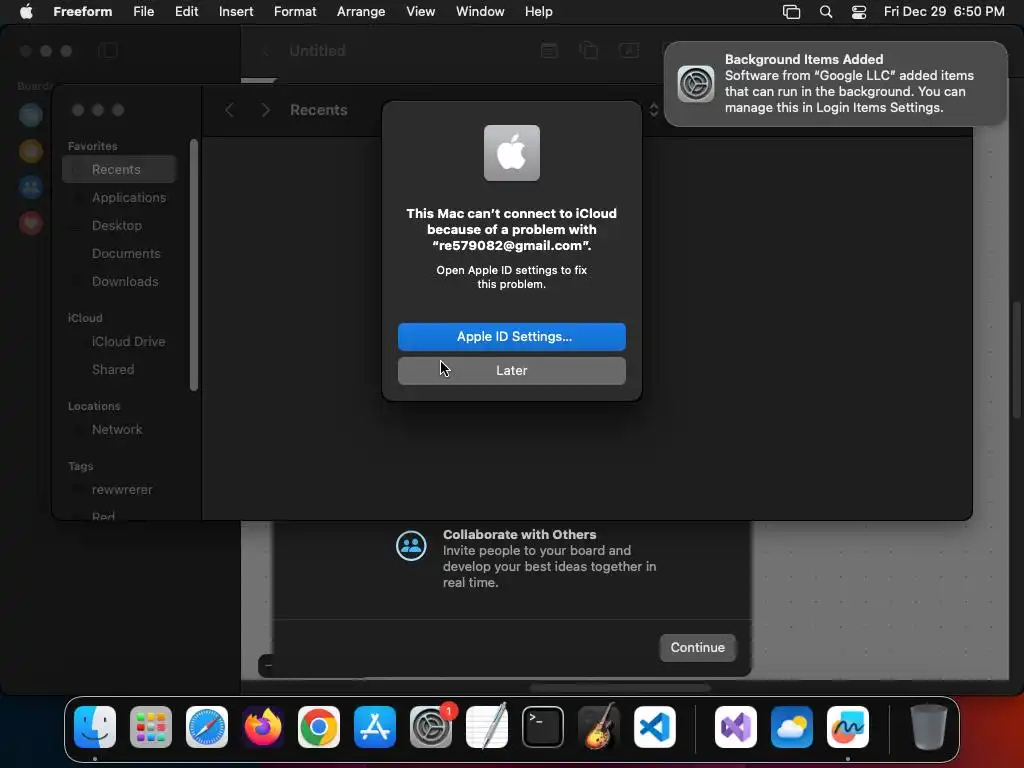The width and height of the screenshot is (1024, 768).
Task: Open Firefox from the Dock
Action: coord(263,727)
